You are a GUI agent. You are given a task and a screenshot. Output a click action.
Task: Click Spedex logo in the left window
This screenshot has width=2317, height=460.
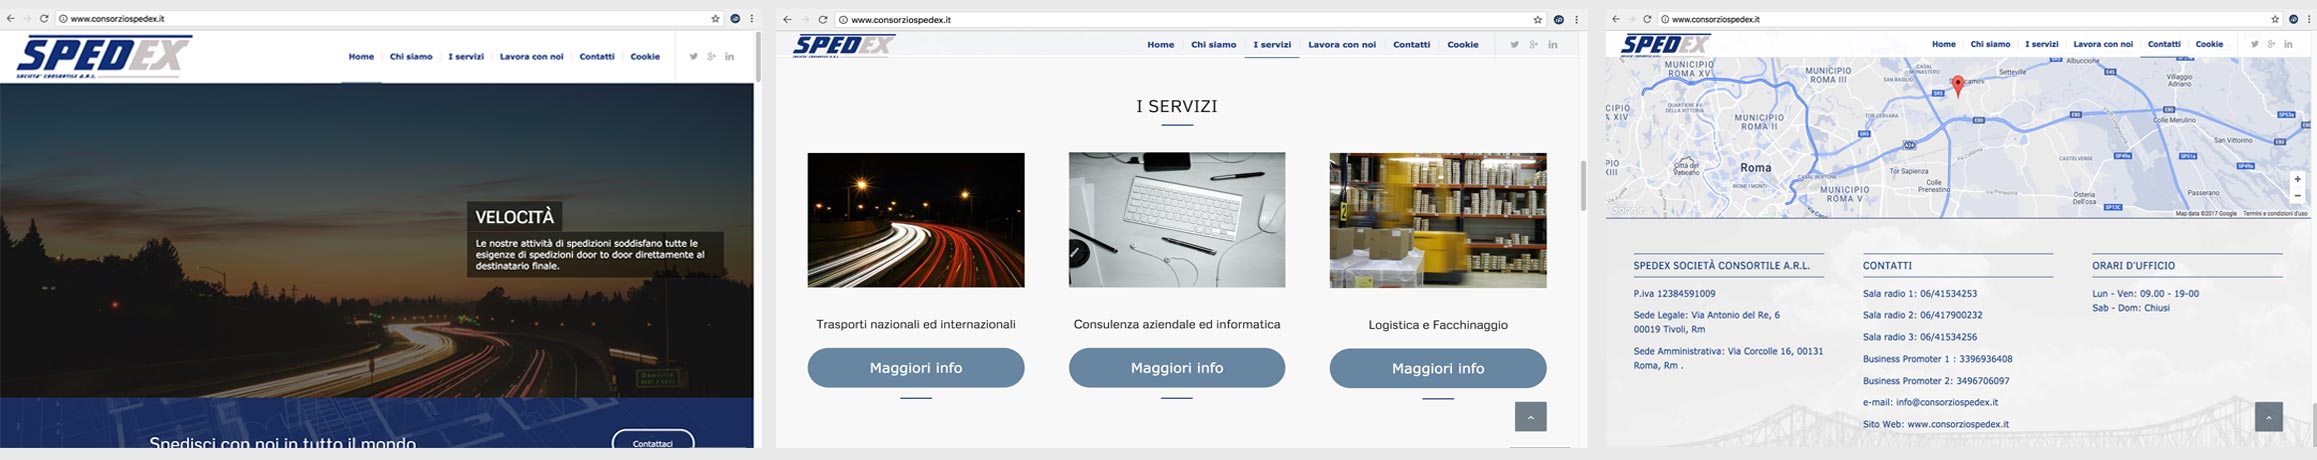click(104, 57)
